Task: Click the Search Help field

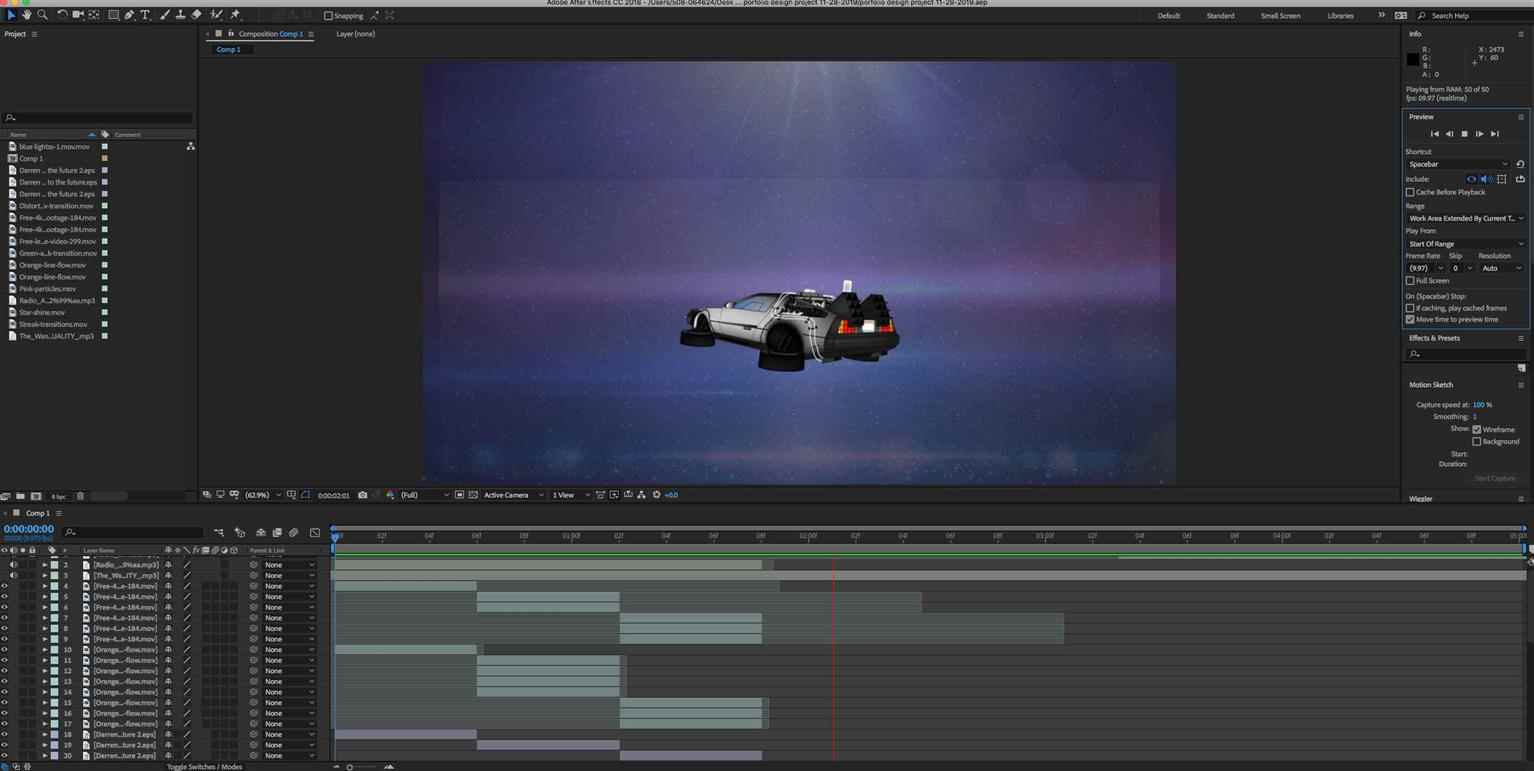Action: (1474, 16)
